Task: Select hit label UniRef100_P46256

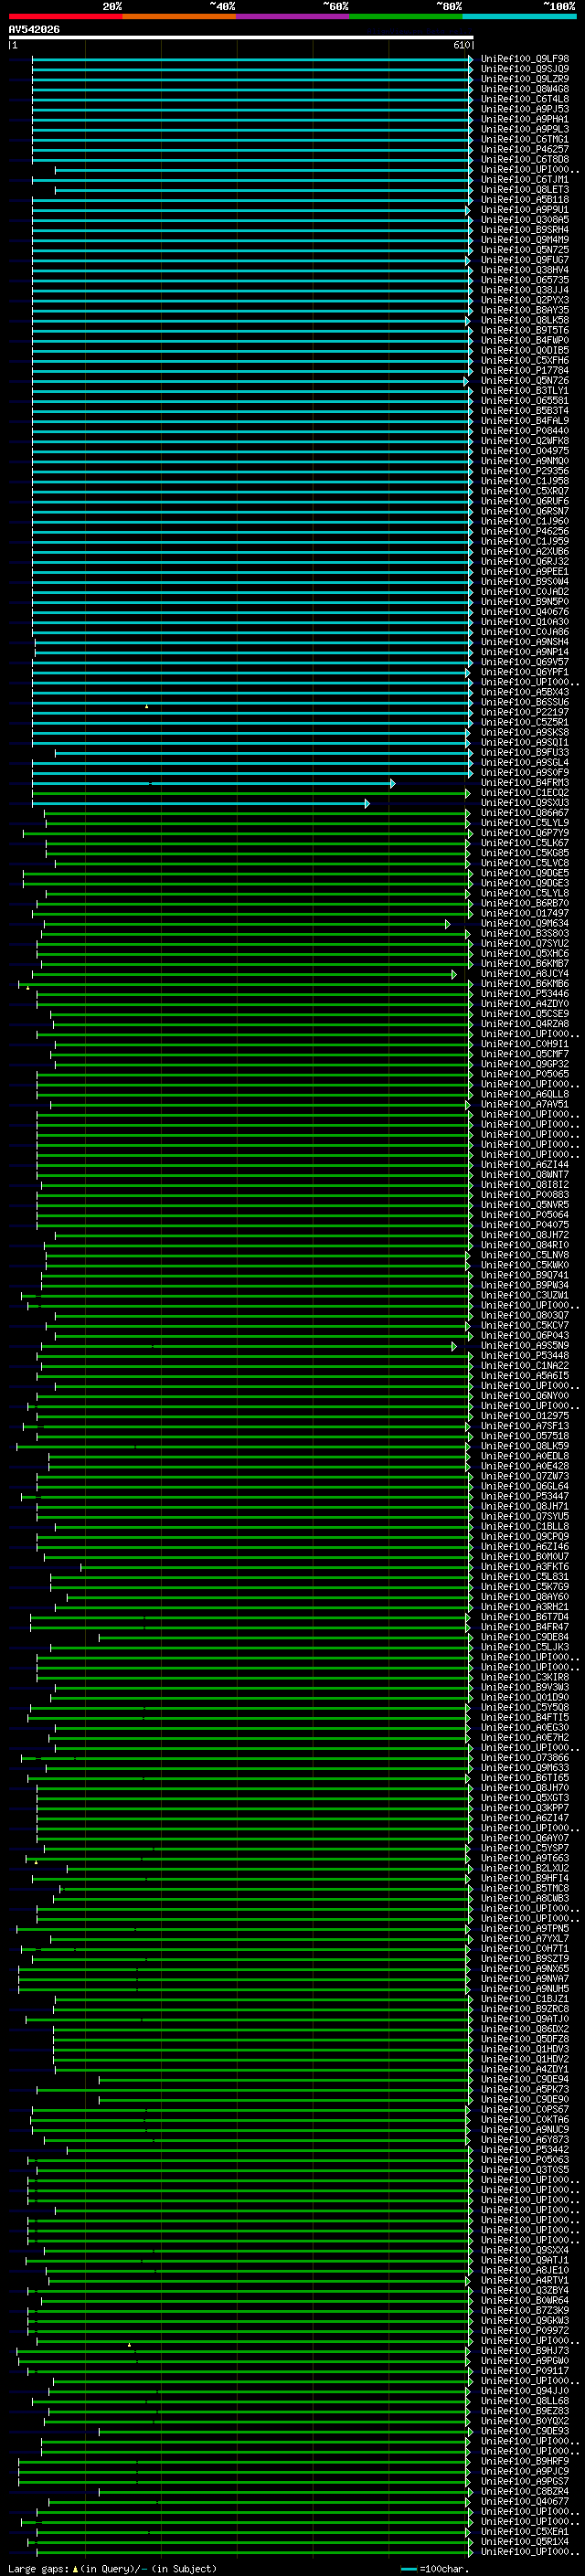Action: [x=525, y=532]
